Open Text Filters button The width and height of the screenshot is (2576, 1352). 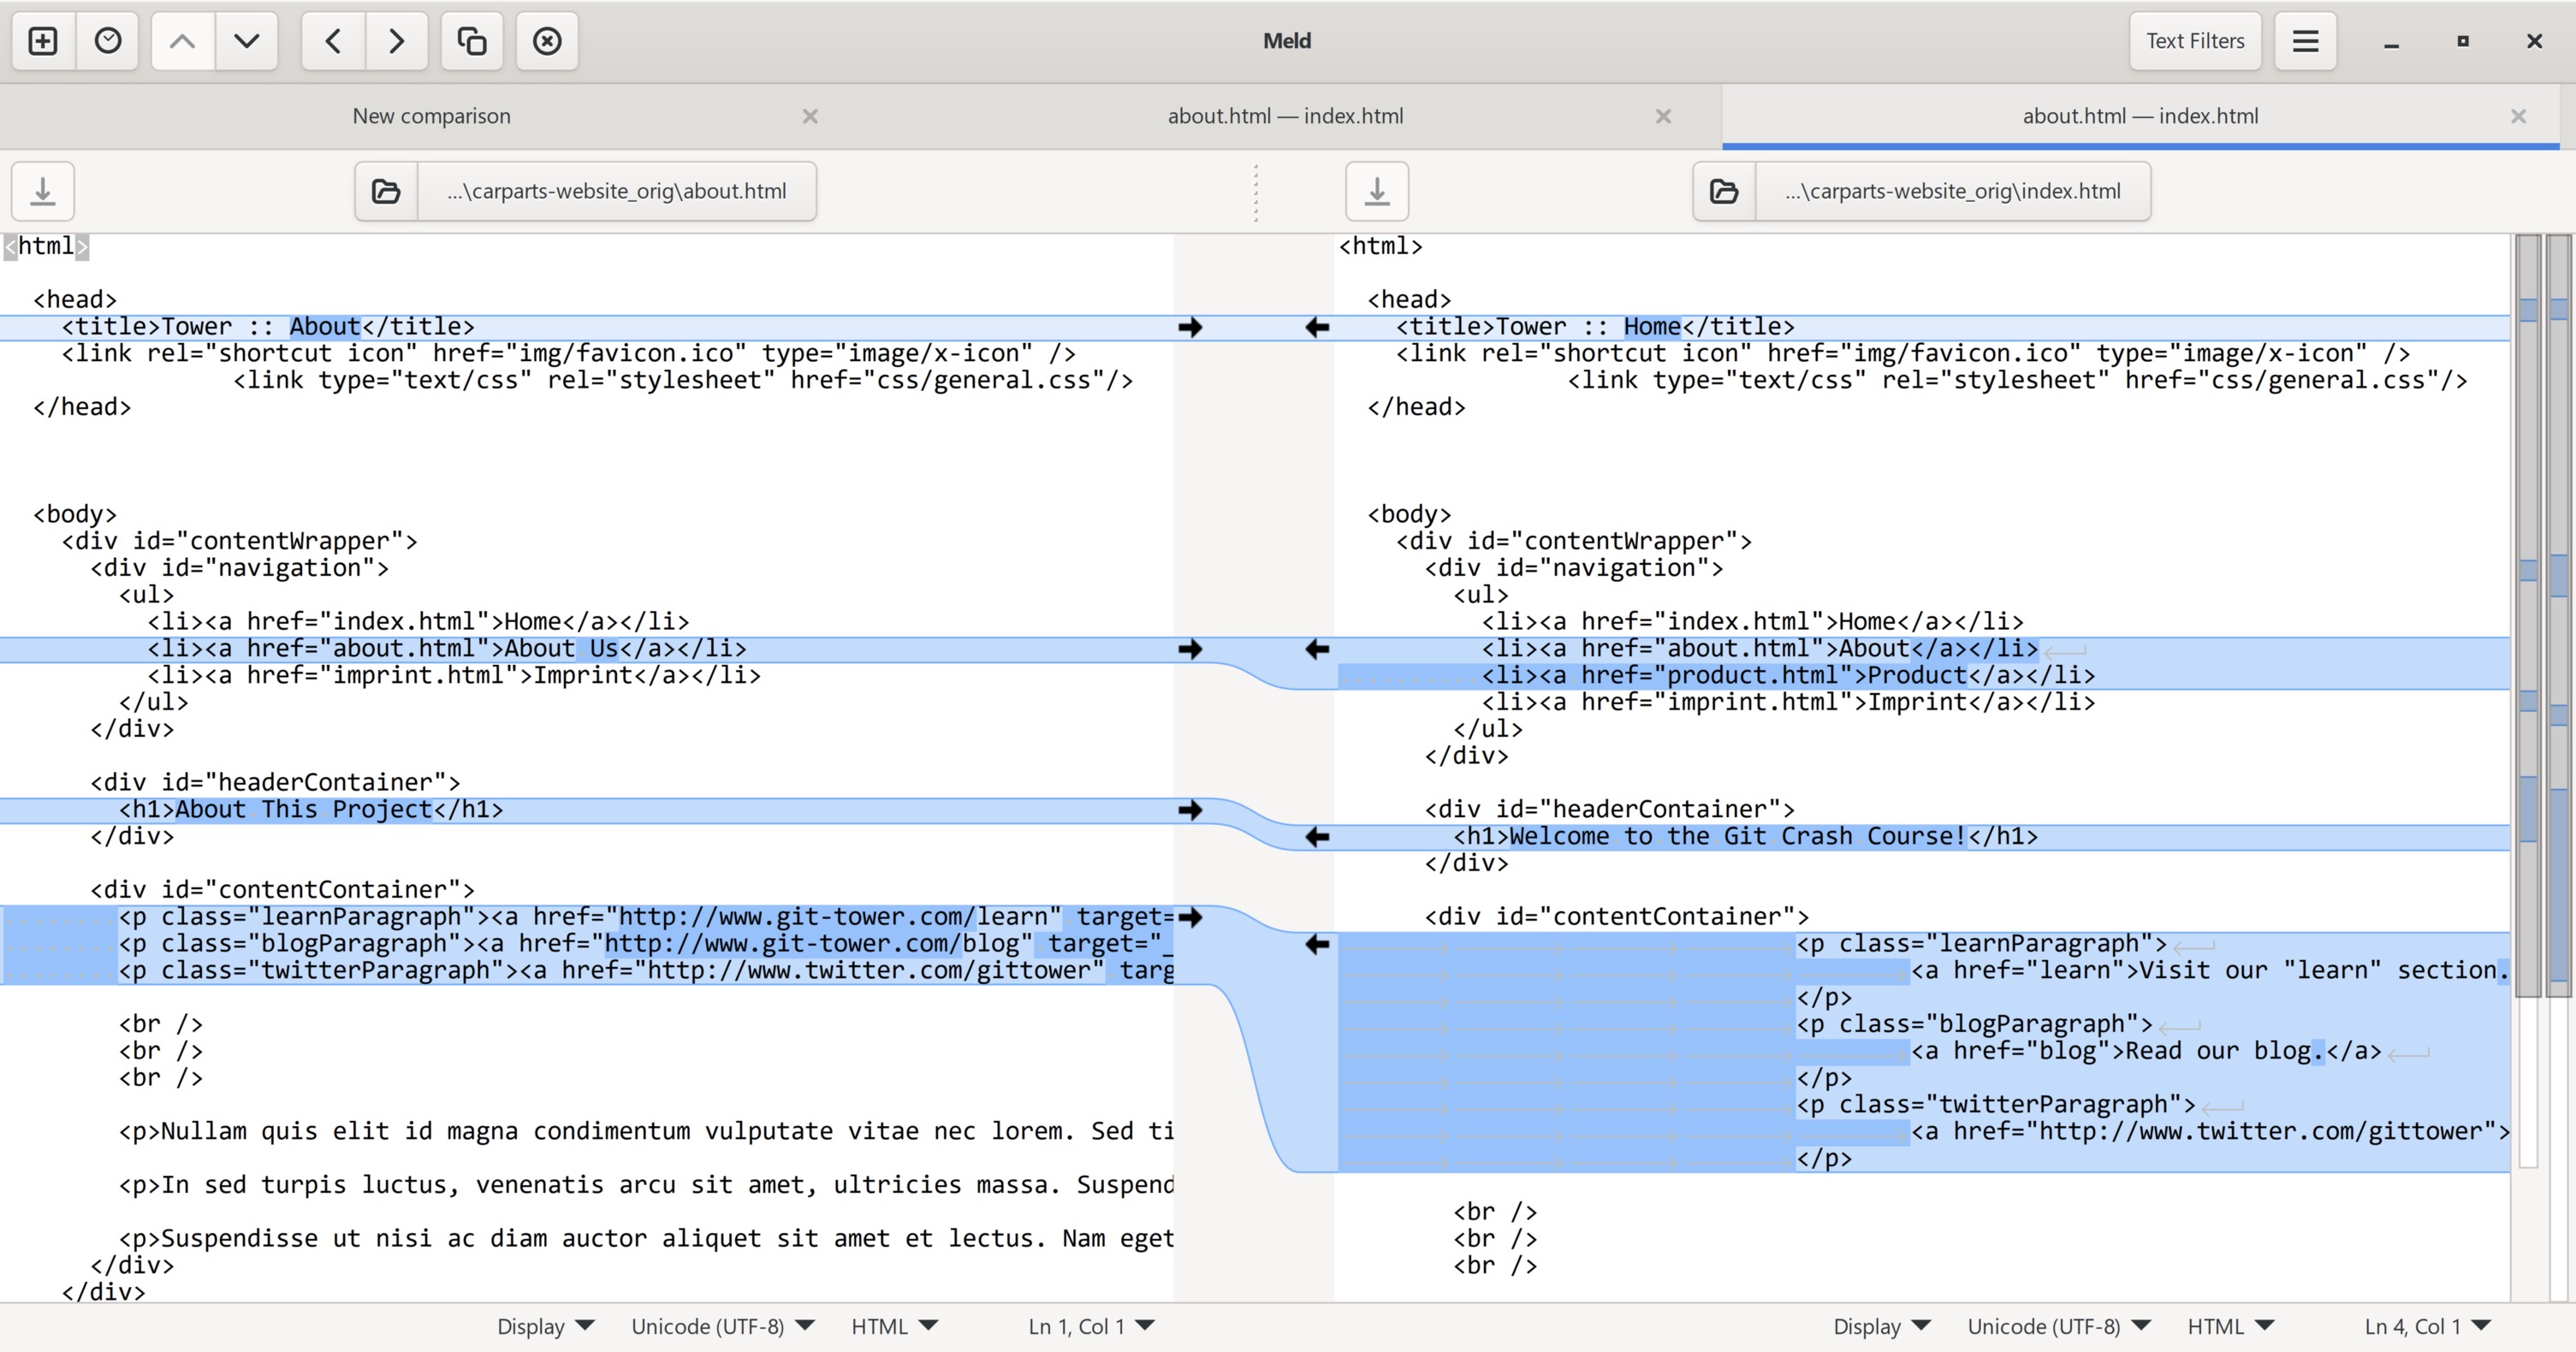coord(2194,41)
